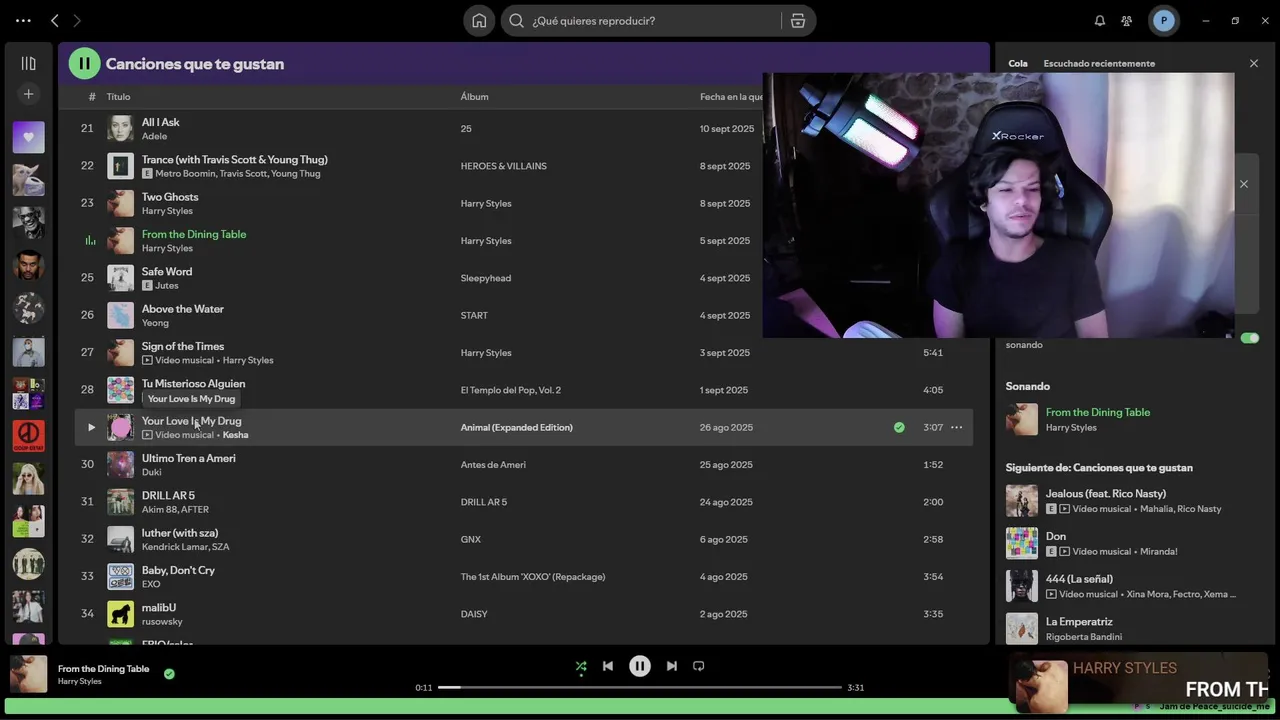Sort the tracks by 'Título' column header
This screenshot has width=1280, height=720.
pyautogui.click(x=118, y=97)
